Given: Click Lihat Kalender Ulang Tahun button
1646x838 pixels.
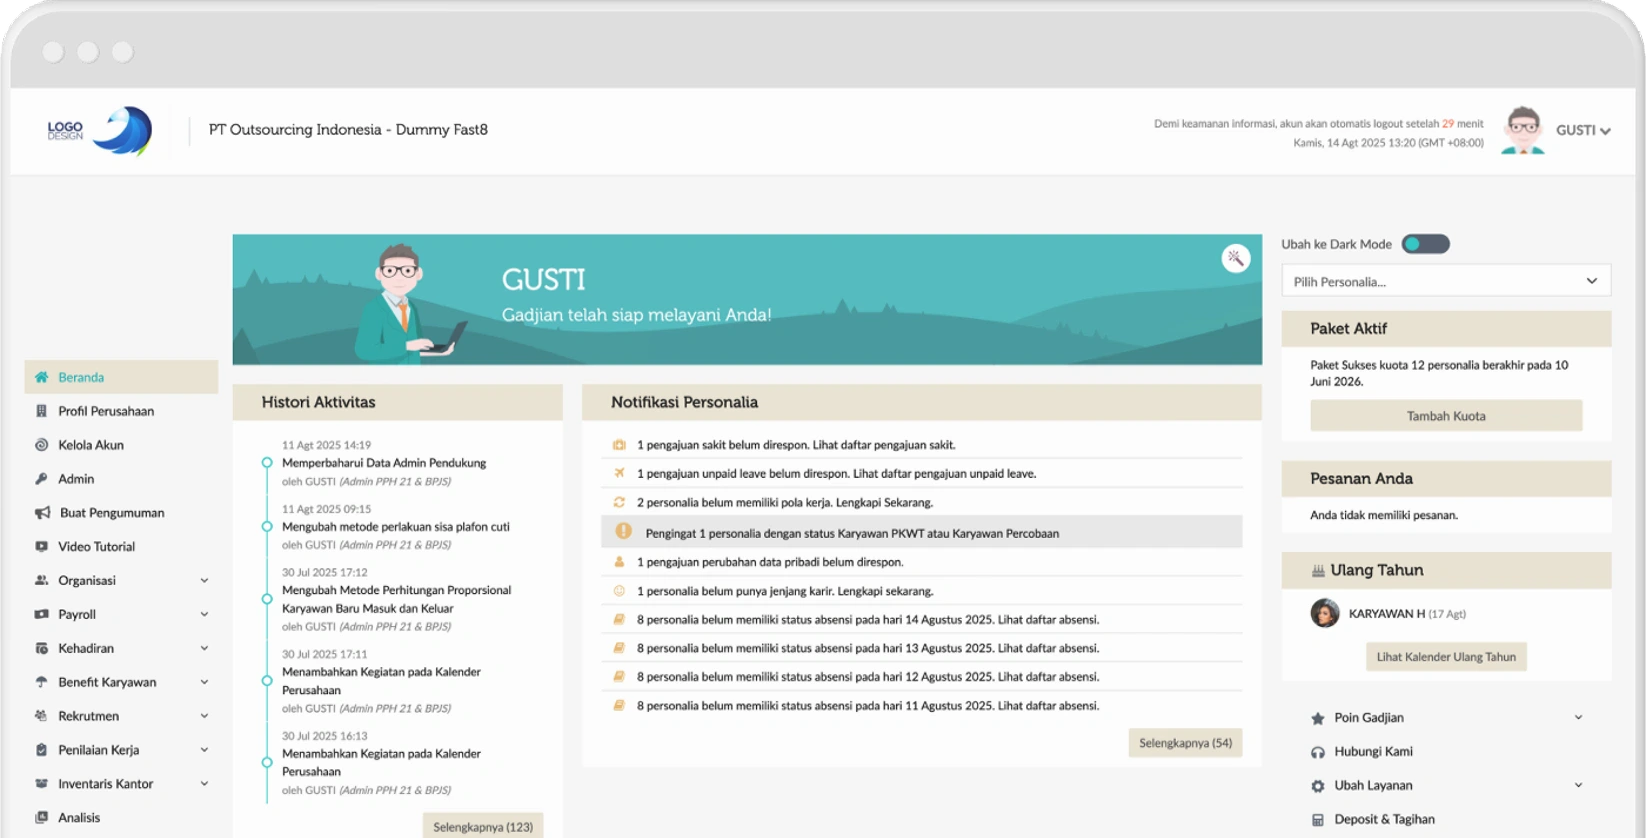Looking at the screenshot, I should (x=1445, y=657).
